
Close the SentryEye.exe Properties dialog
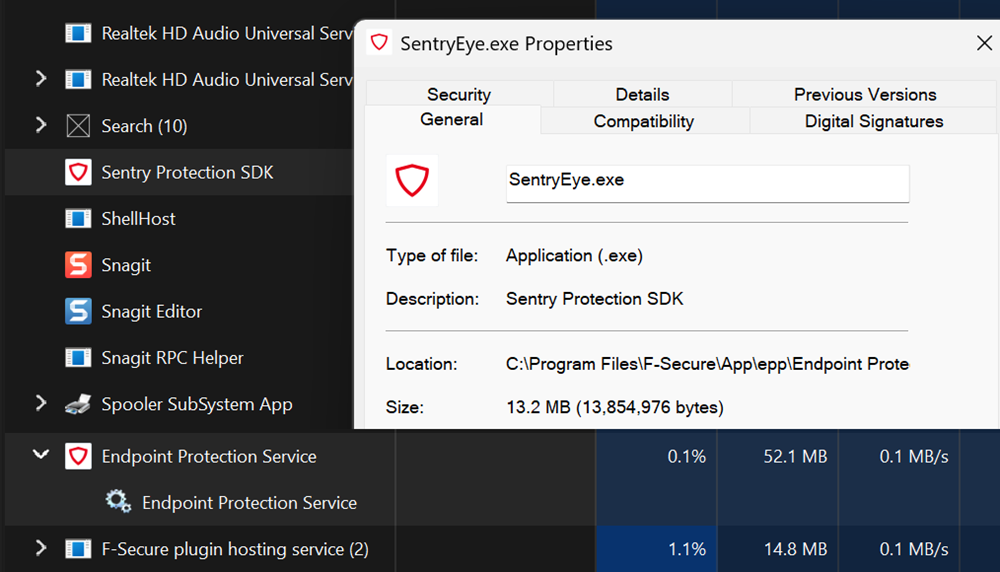(x=984, y=43)
